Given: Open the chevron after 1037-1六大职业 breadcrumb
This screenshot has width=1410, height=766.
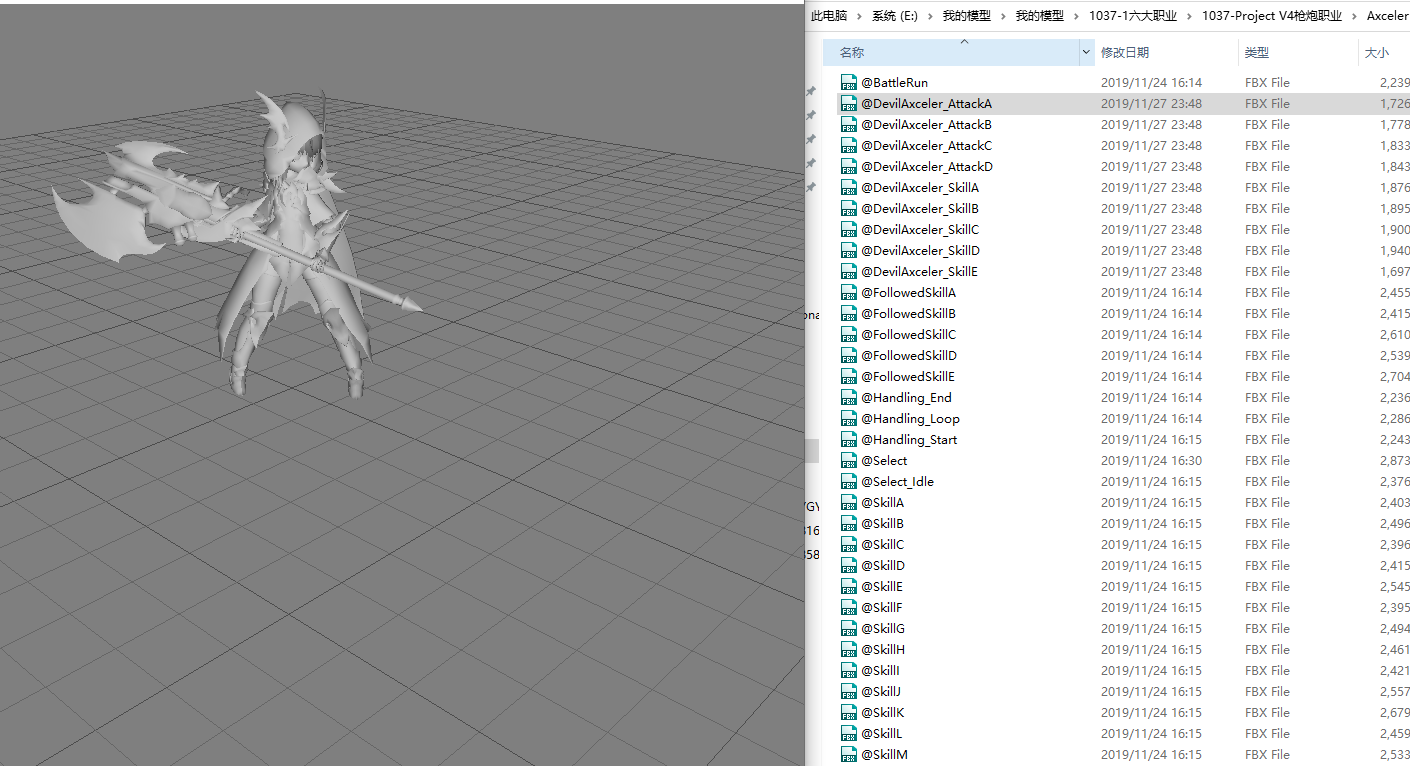Looking at the screenshot, I should point(1190,16).
